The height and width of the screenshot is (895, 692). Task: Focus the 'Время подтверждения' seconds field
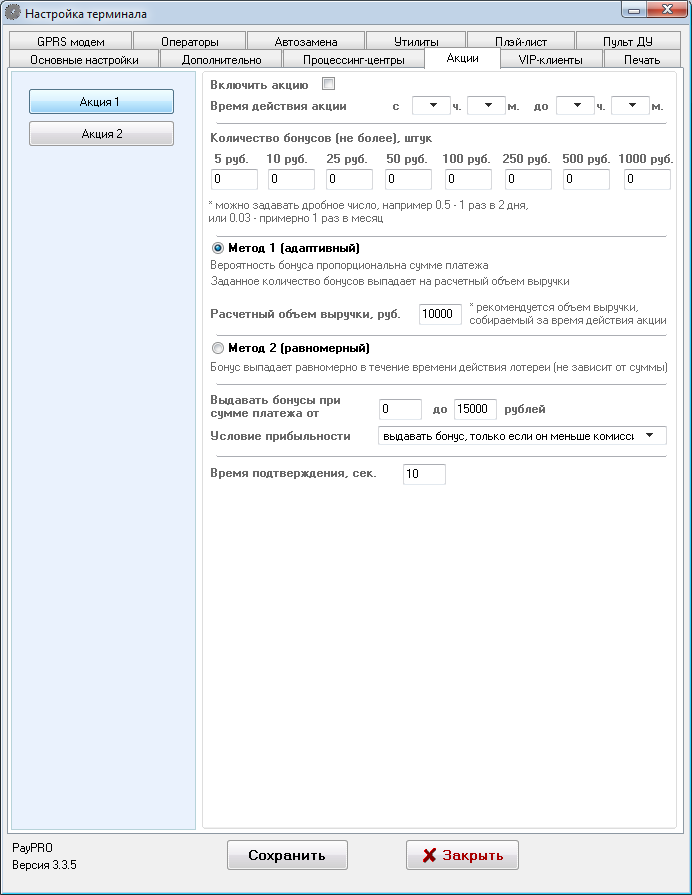coord(424,474)
